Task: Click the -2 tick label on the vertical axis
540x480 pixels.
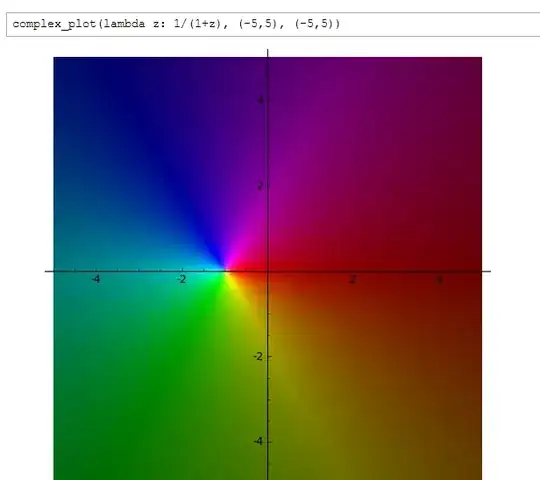Action: tap(258, 357)
